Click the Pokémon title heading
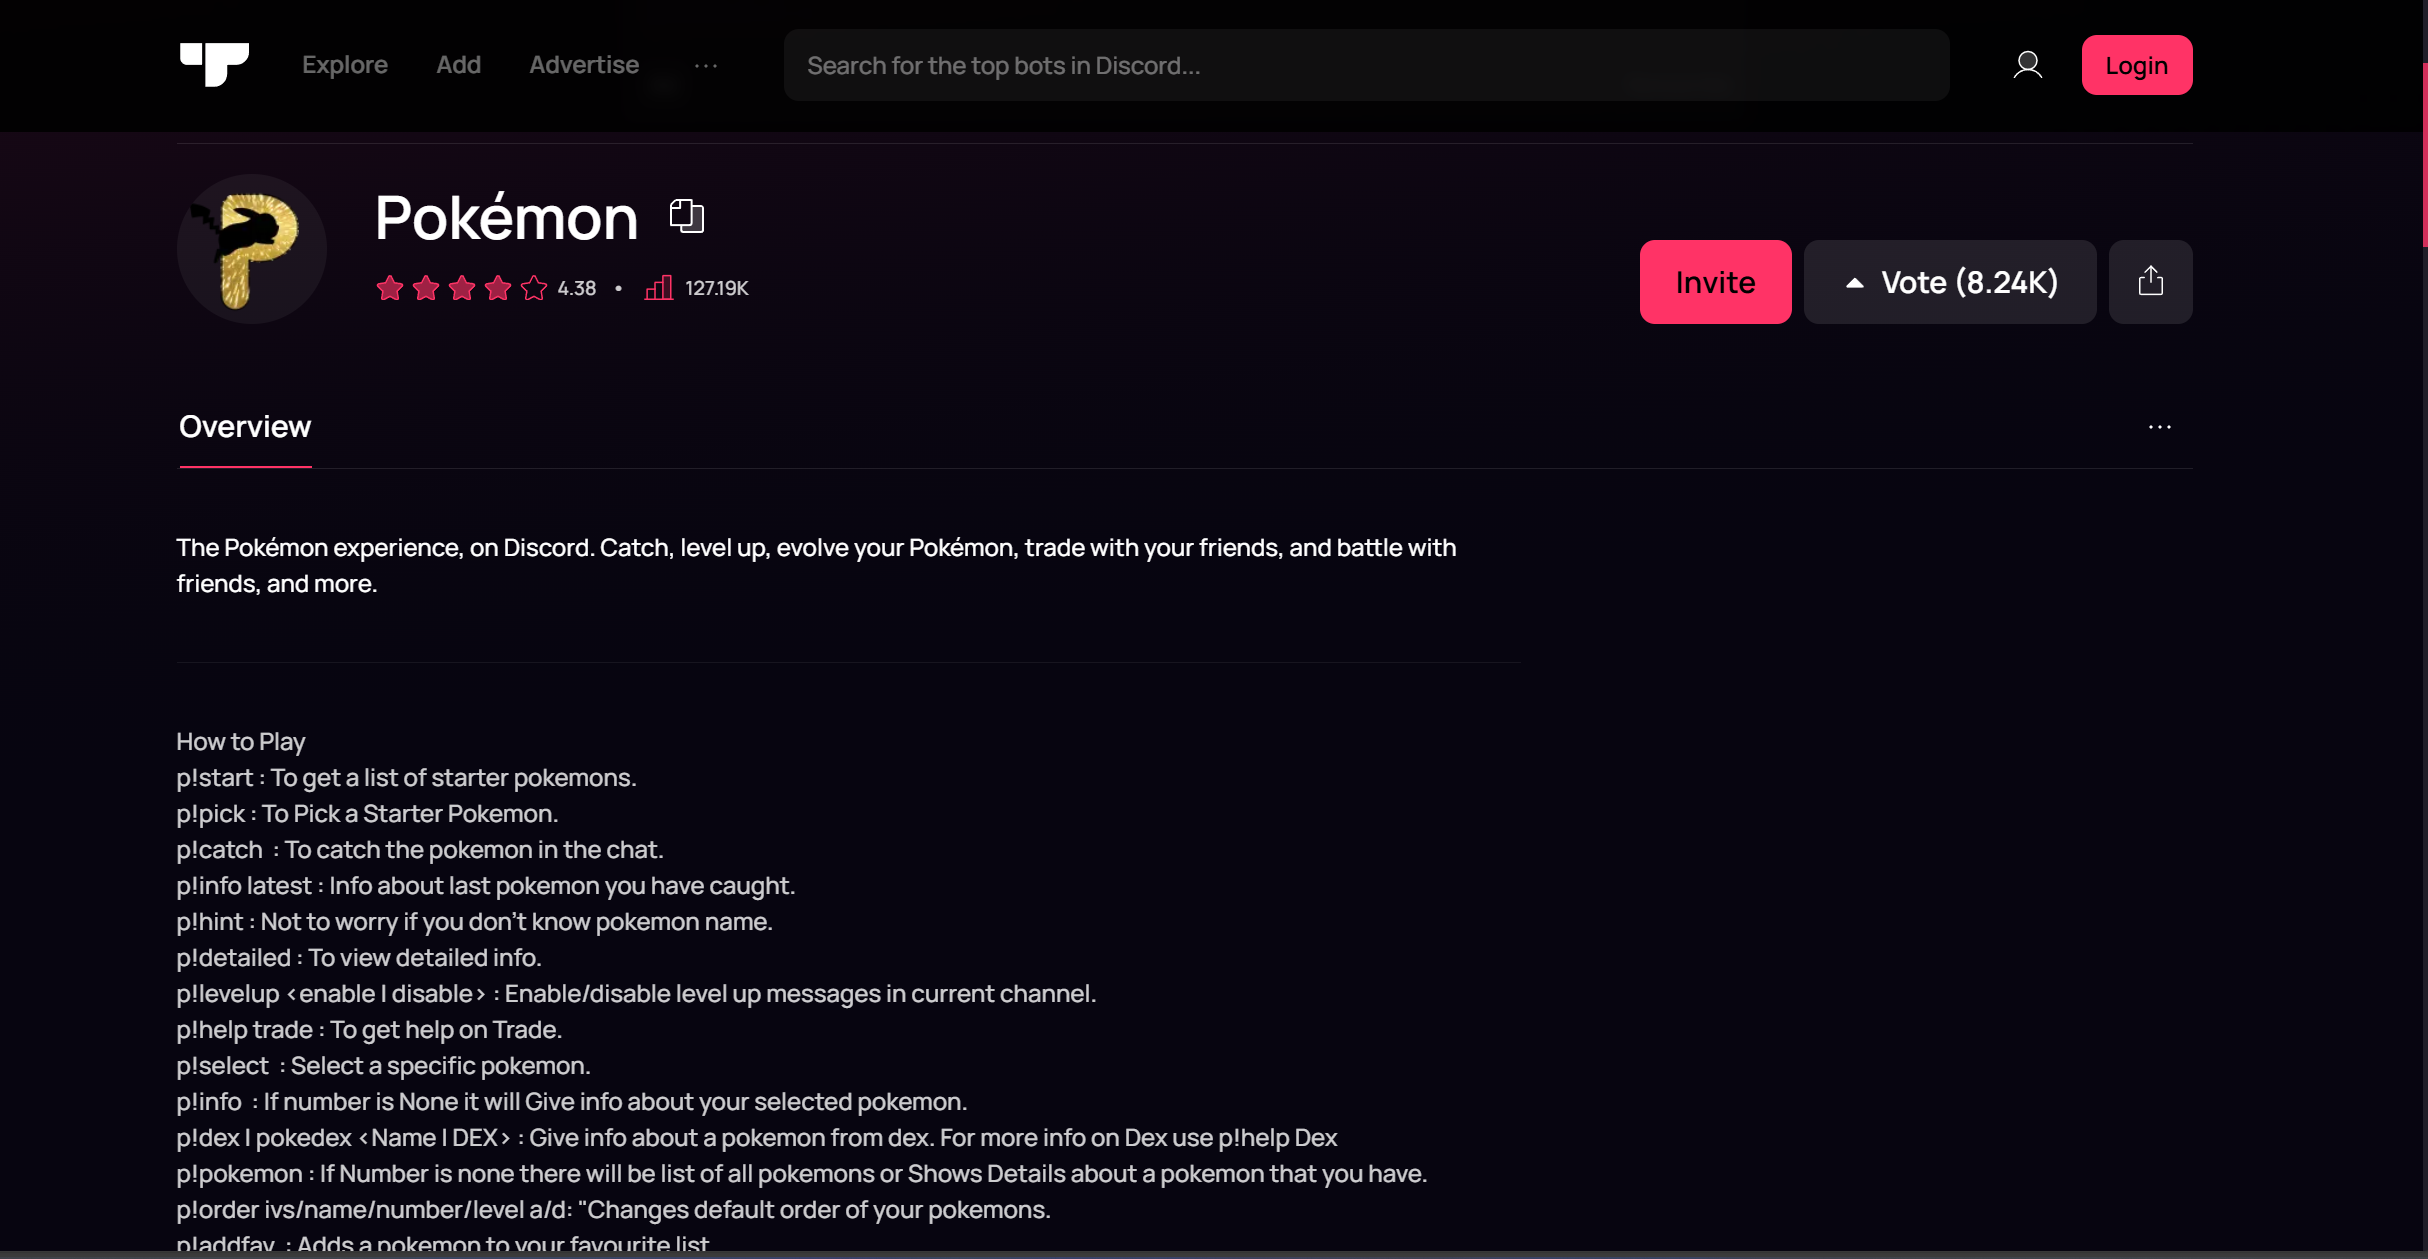Viewport: 2428px width, 1259px height. point(506,217)
